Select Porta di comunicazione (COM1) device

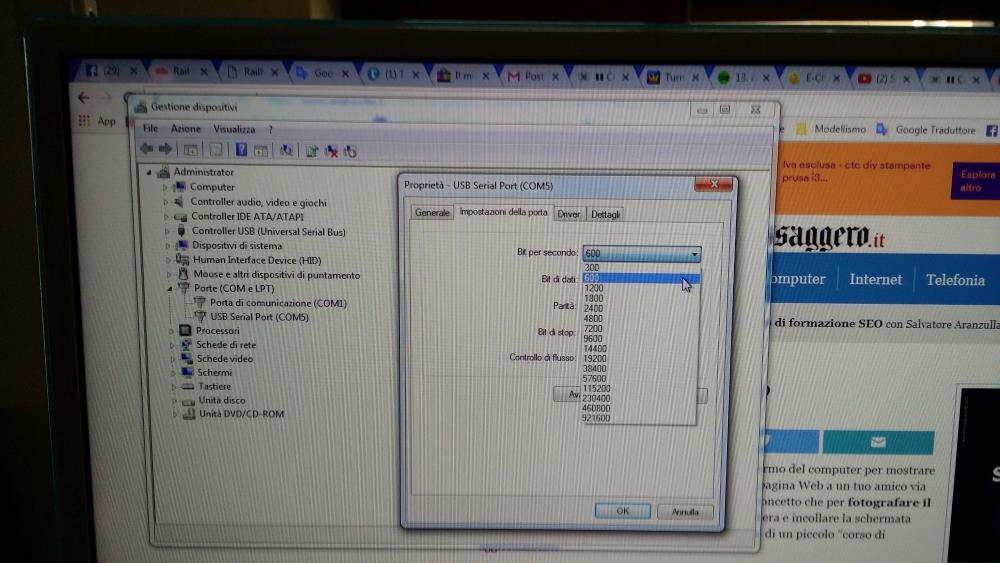[x=277, y=303]
